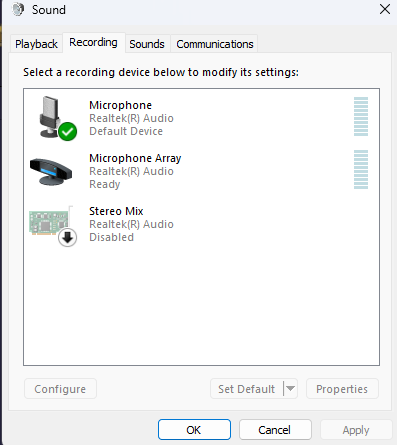Open device Properties button

342,389
